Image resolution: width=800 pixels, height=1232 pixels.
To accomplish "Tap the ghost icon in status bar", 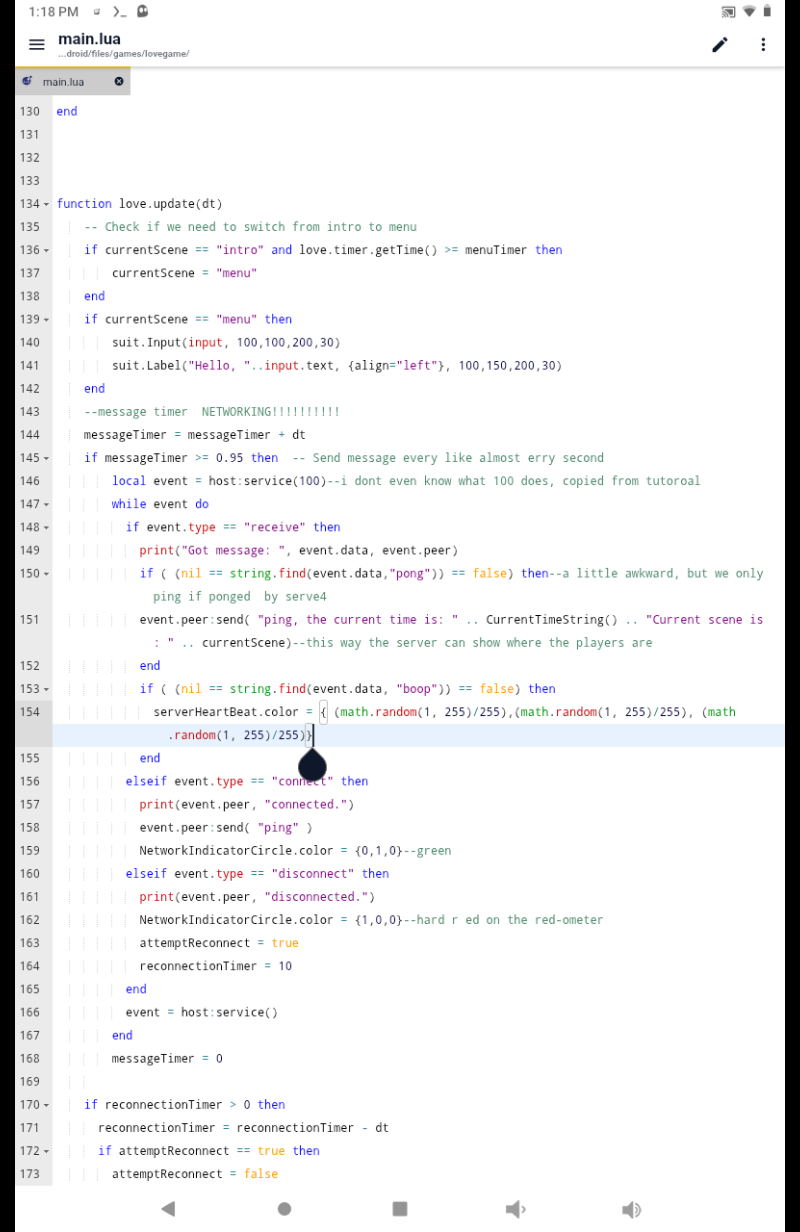I will click(x=143, y=12).
